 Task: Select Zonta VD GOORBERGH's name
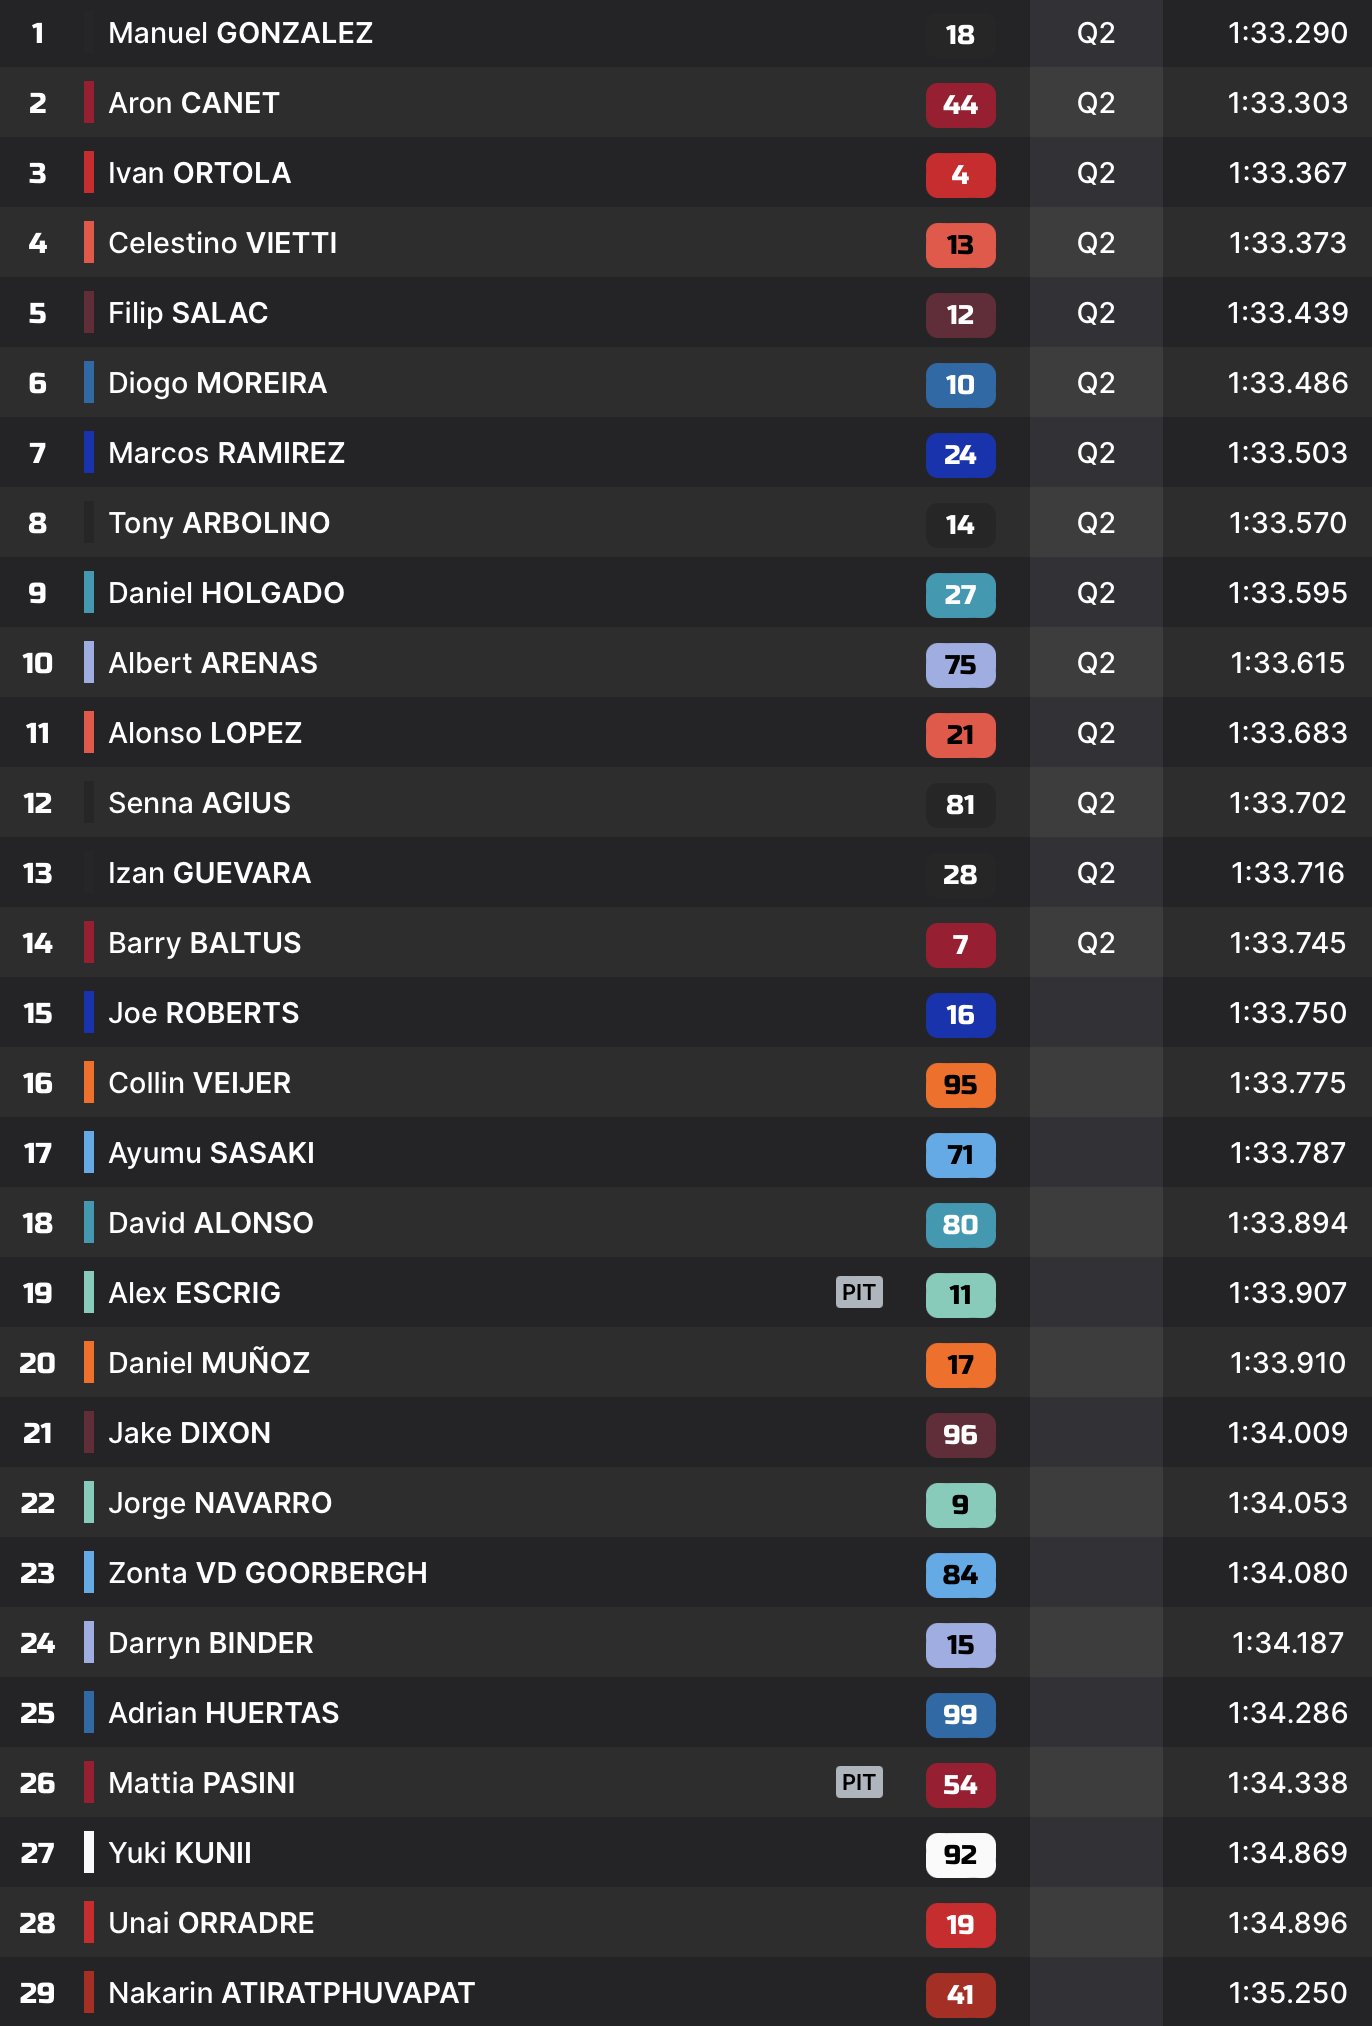[x=267, y=1573]
